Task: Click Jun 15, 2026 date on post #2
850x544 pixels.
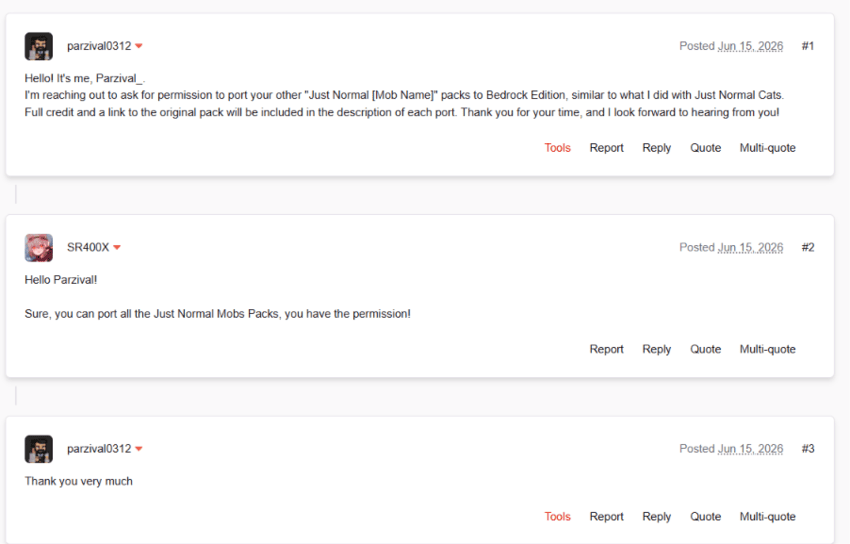Action: 750,248
